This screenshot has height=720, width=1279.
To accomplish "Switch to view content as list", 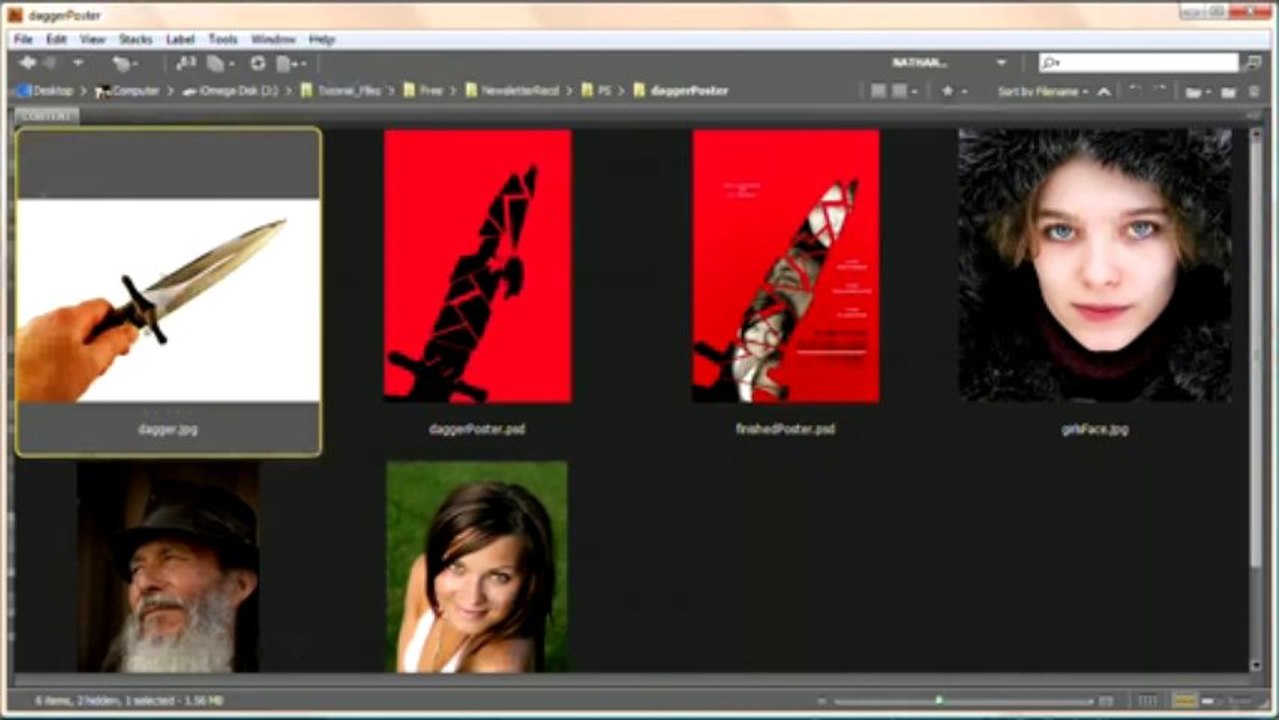I will (1238, 701).
